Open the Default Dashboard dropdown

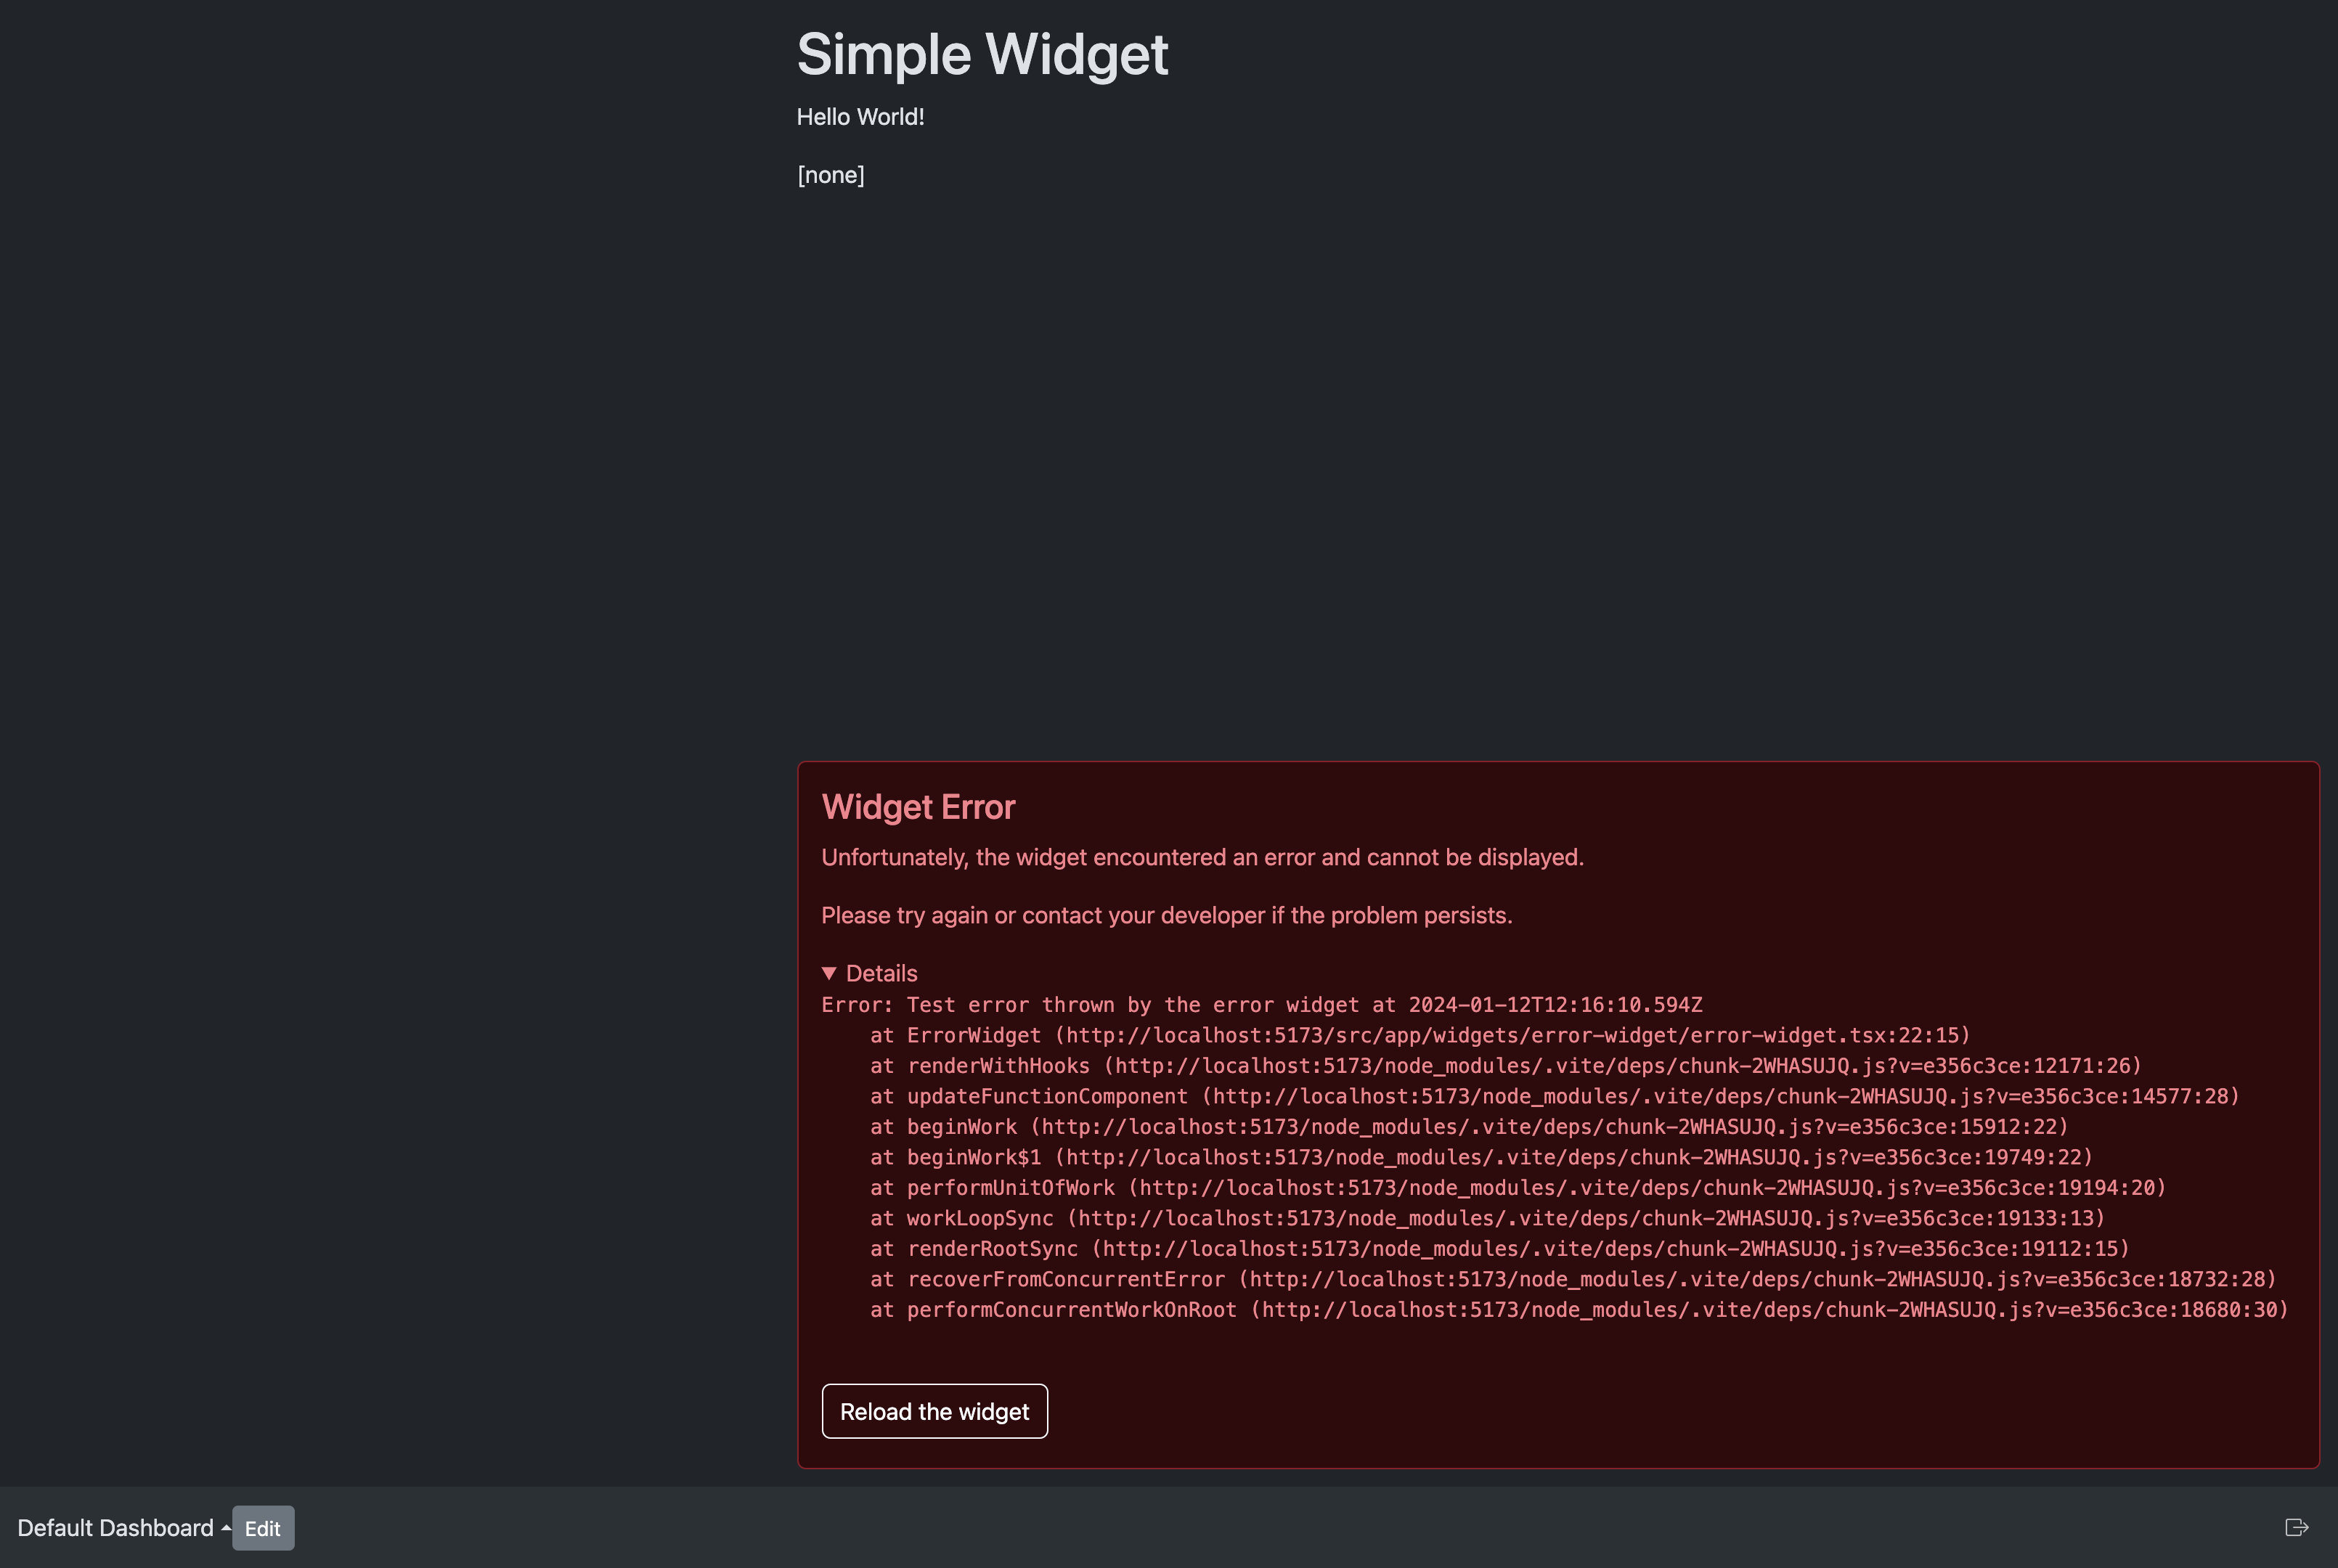pyautogui.click(x=124, y=1528)
